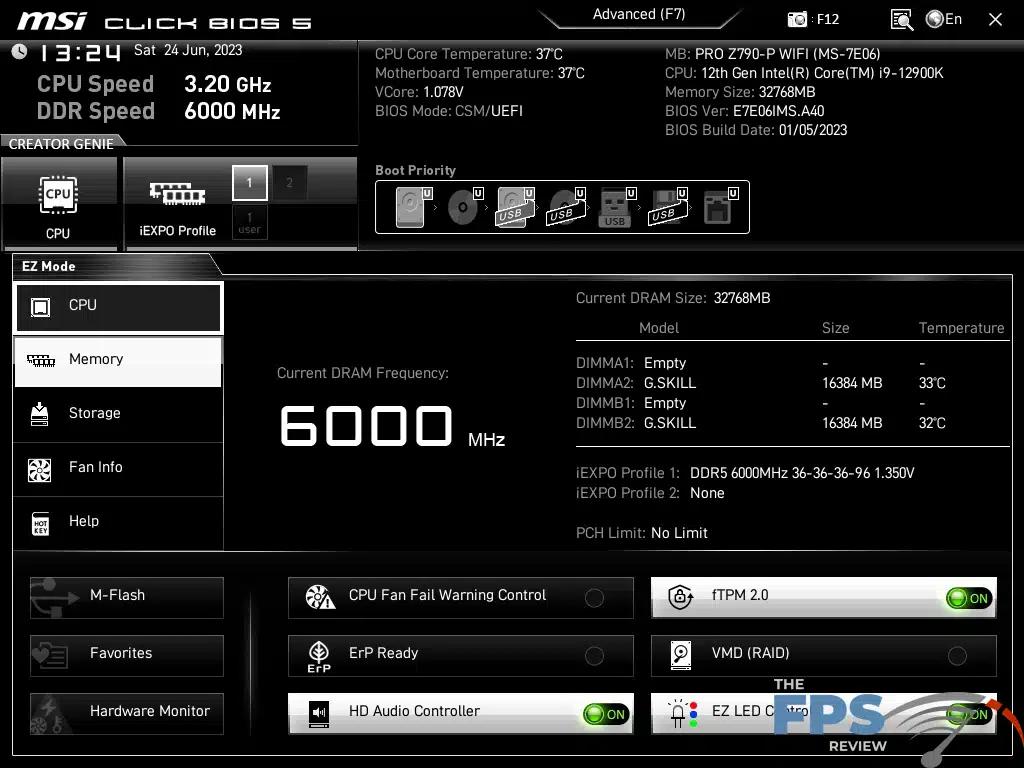This screenshot has height=768, width=1024.
Task: Select iEXPO profile 2 button
Action: coord(289,183)
